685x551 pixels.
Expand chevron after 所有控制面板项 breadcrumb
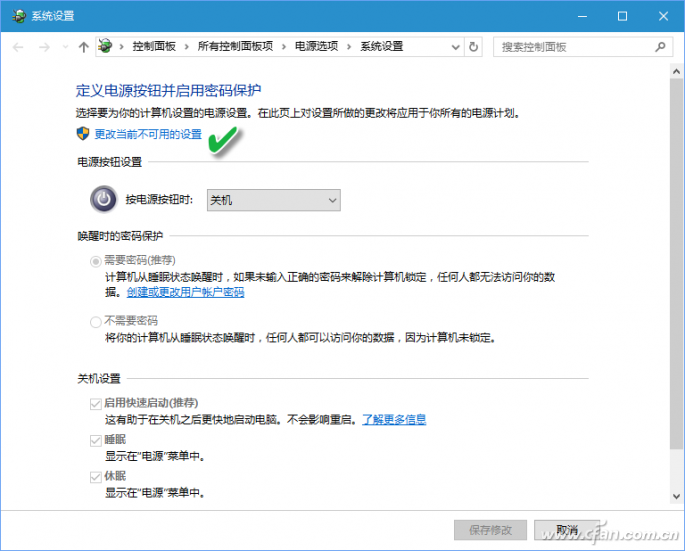coord(284,47)
